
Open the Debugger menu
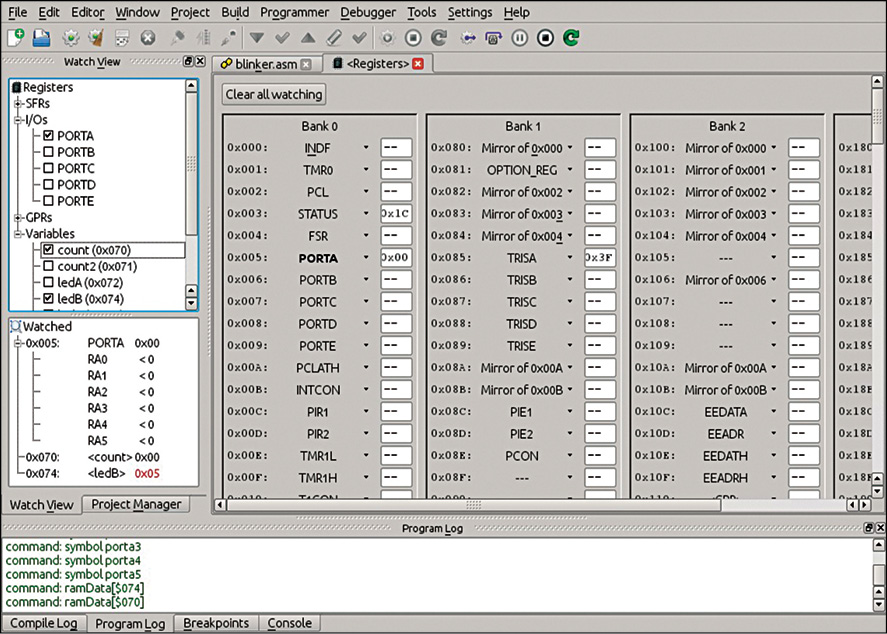[x=367, y=12]
